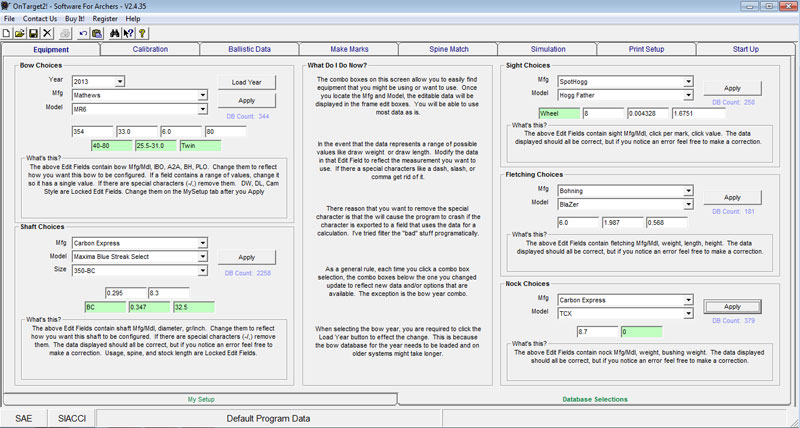
Task: Expand sight Model dropdown showing Hogg Father
Action: [x=688, y=95]
